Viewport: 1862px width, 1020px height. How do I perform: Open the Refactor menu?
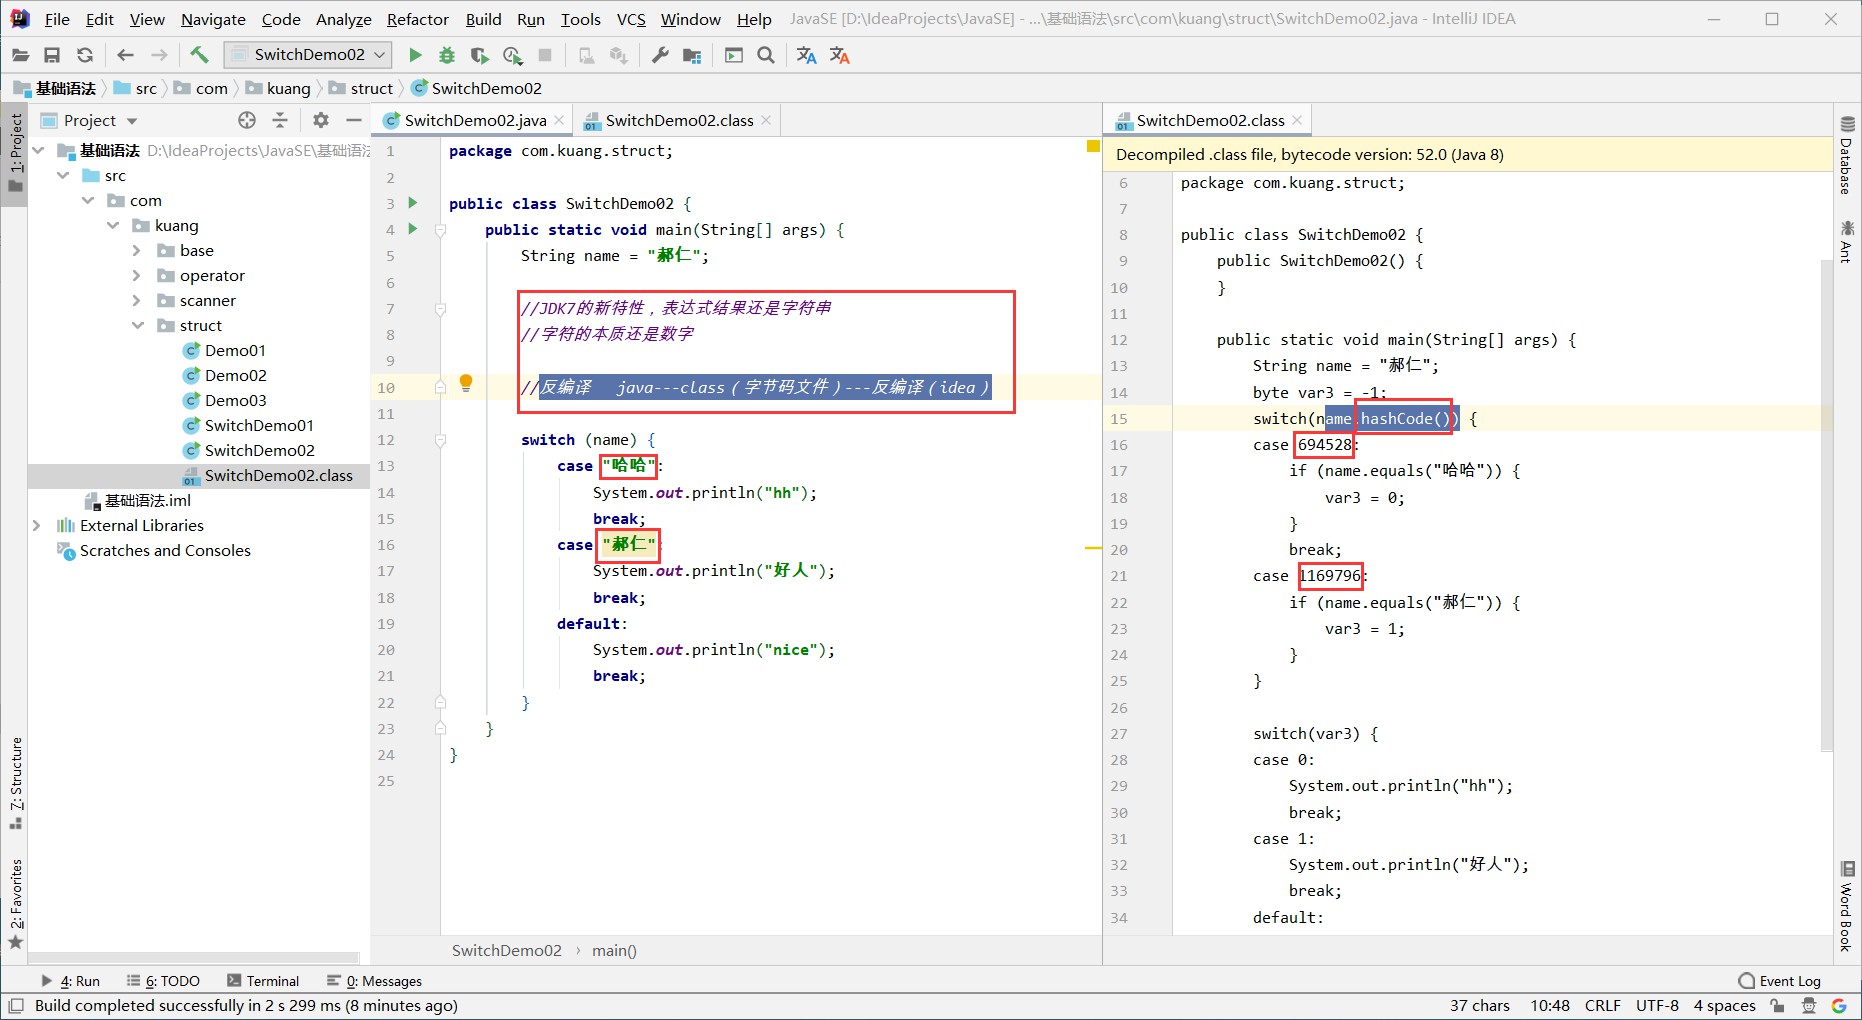[x=417, y=19]
